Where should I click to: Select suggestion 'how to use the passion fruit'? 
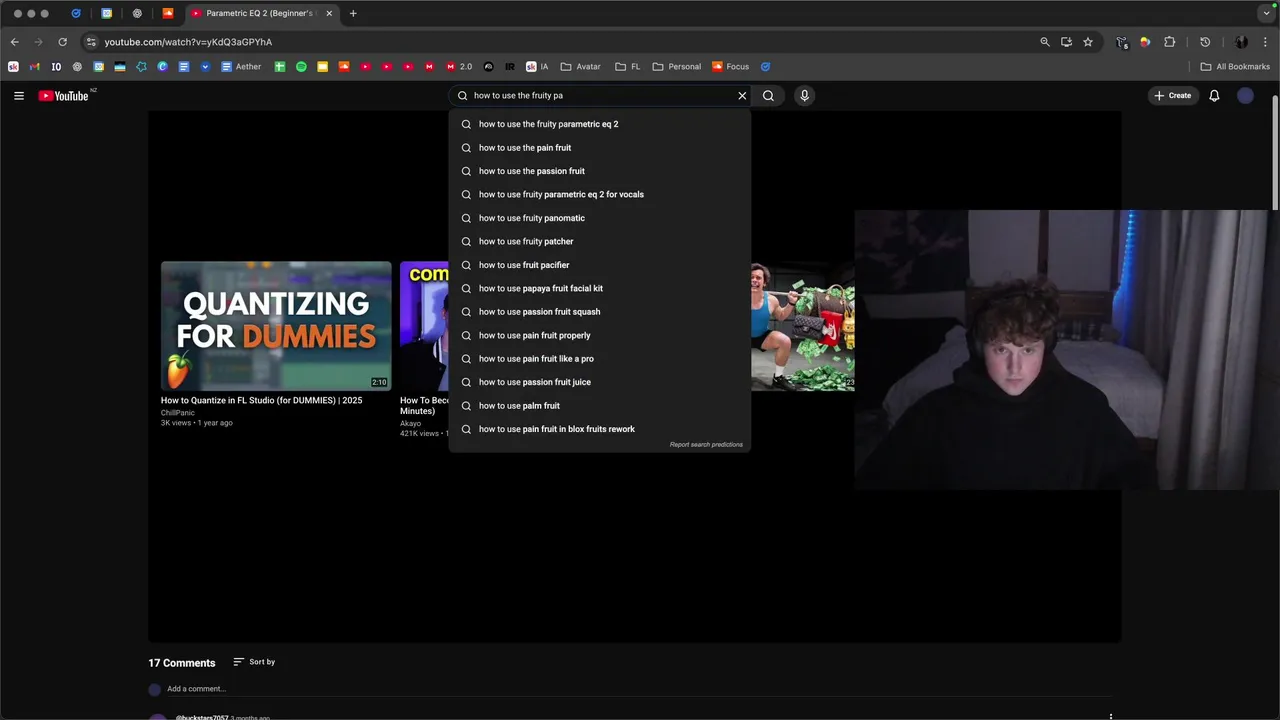pos(599,171)
